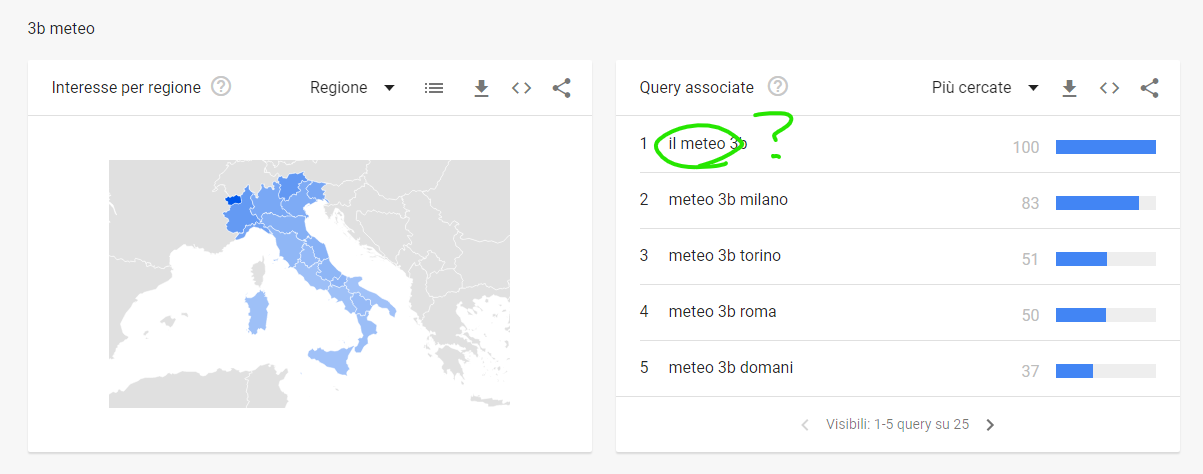Click the bar for meteo 3b torino
The image size is (1203, 474).
(1106, 259)
